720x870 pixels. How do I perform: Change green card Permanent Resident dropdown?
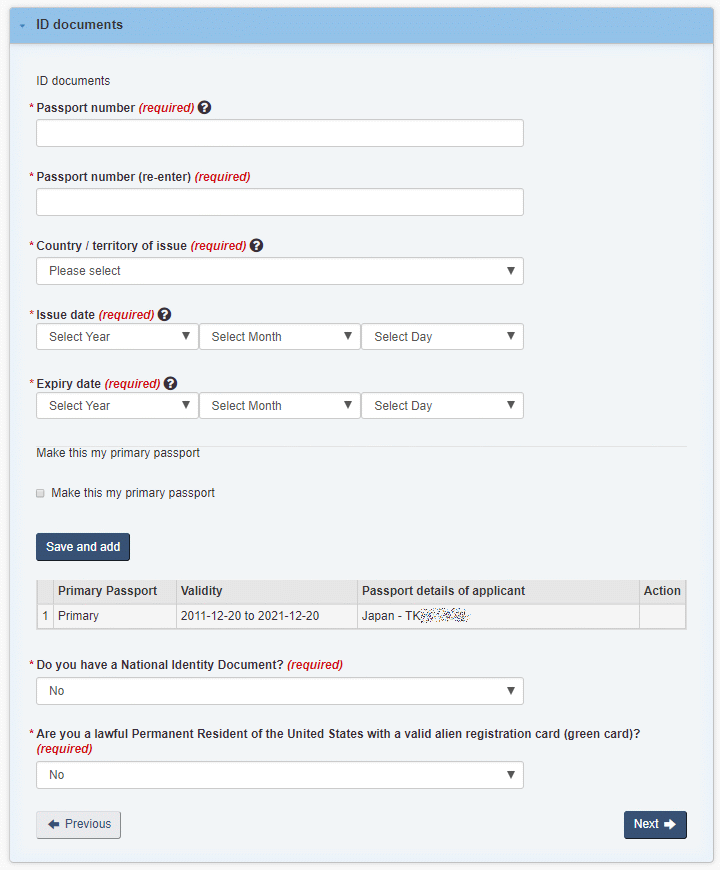pyautogui.click(x=280, y=775)
